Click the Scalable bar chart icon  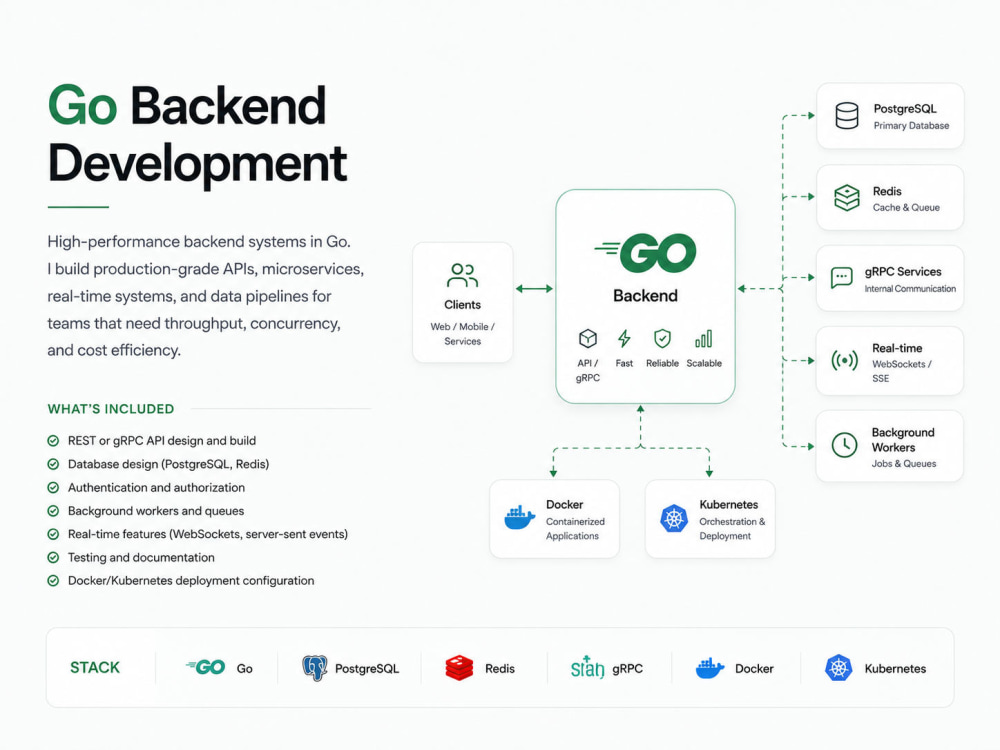(x=703, y=339)
